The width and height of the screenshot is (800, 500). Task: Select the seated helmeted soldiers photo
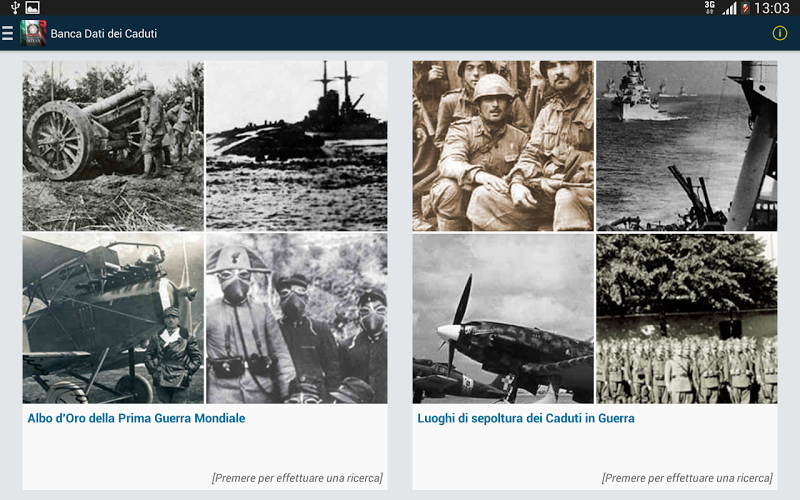(503, 146)
